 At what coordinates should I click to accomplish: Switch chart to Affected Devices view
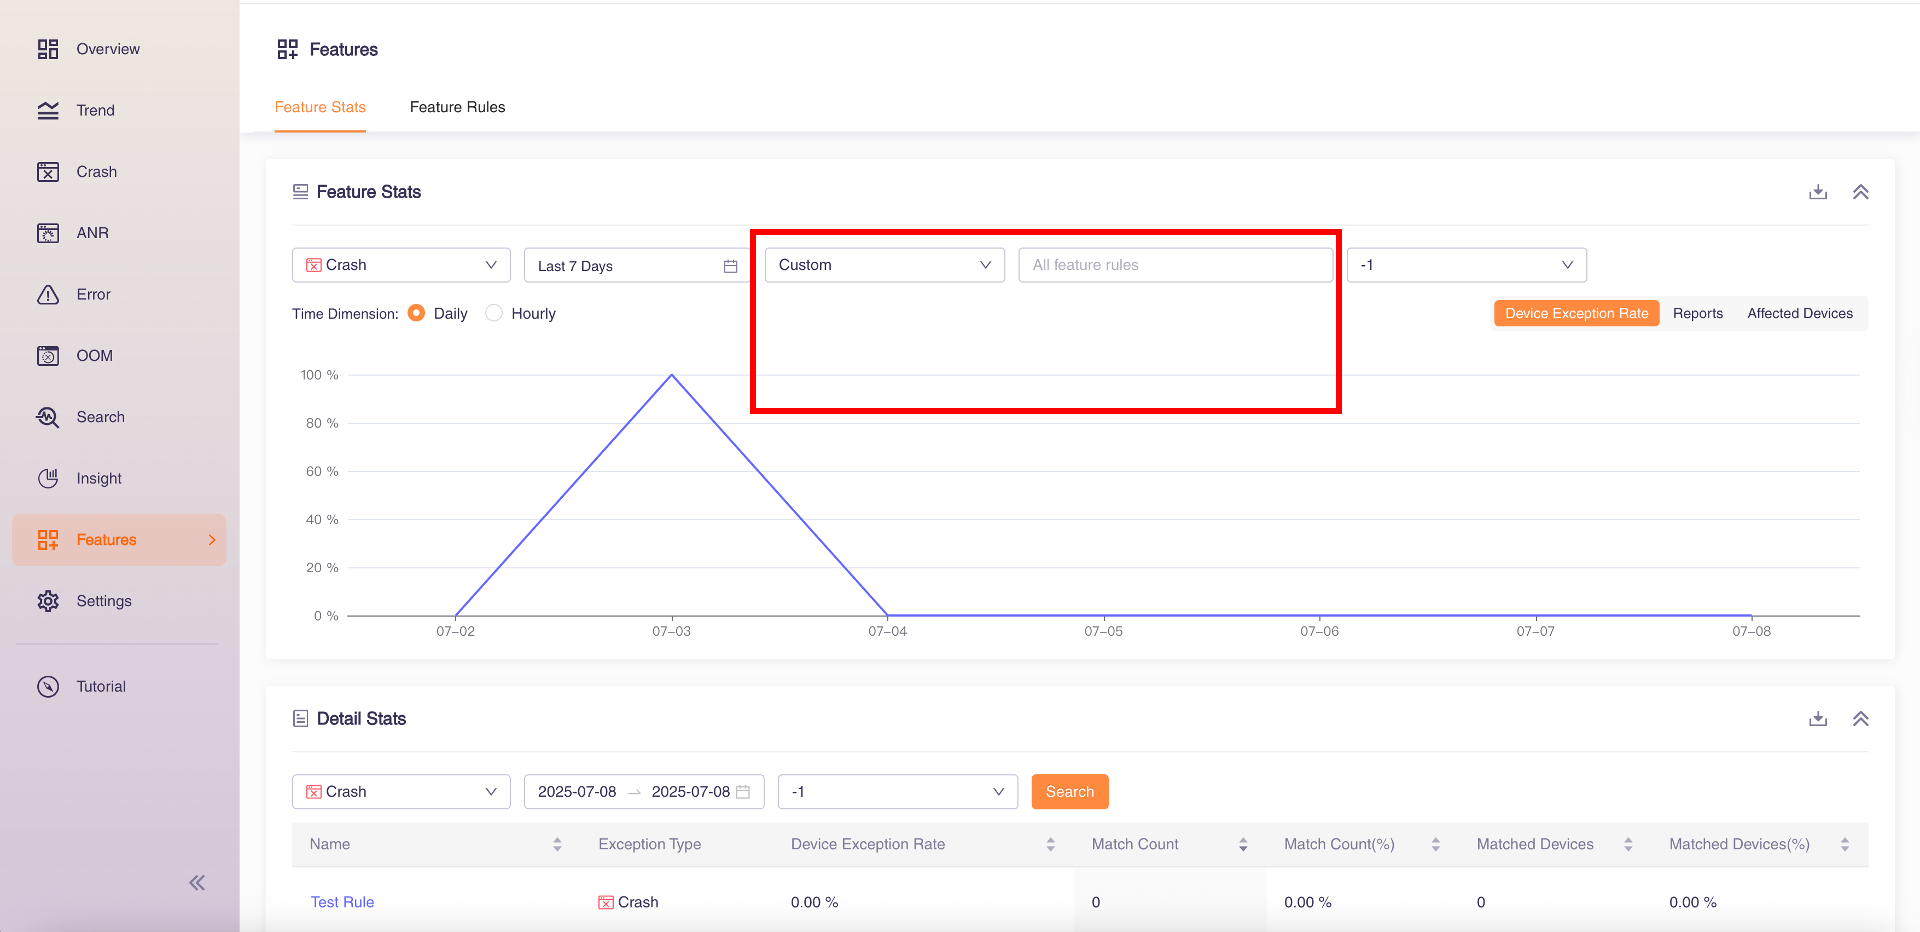click(1800, 313)
